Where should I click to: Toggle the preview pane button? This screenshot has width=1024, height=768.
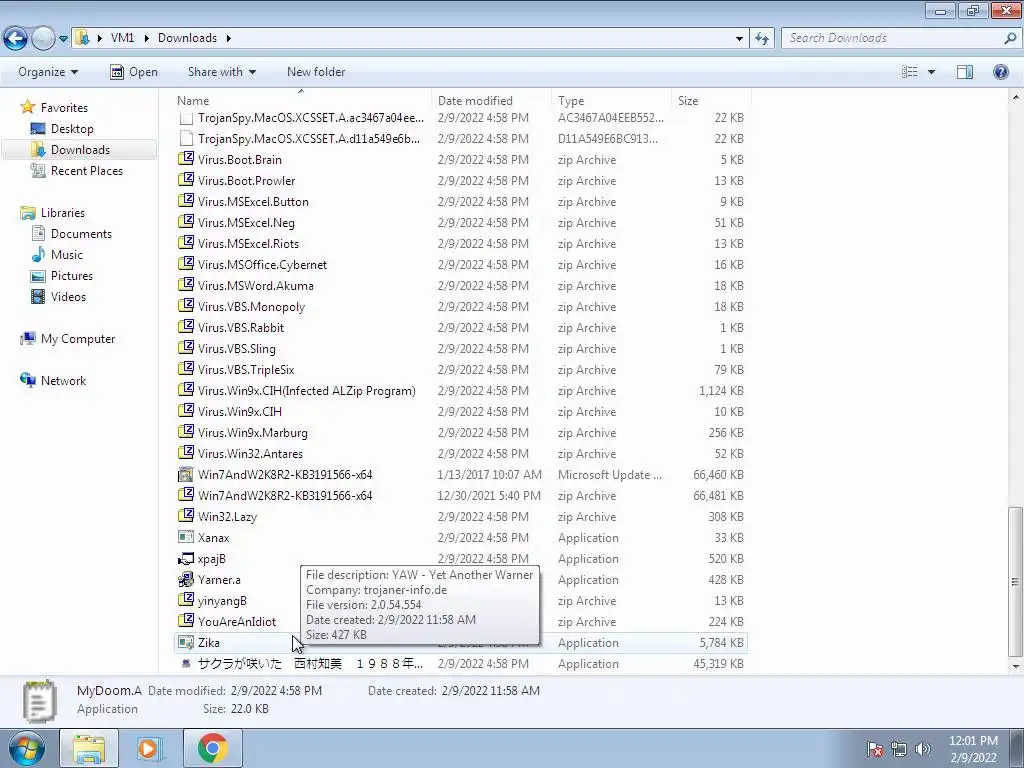[965, 72]
